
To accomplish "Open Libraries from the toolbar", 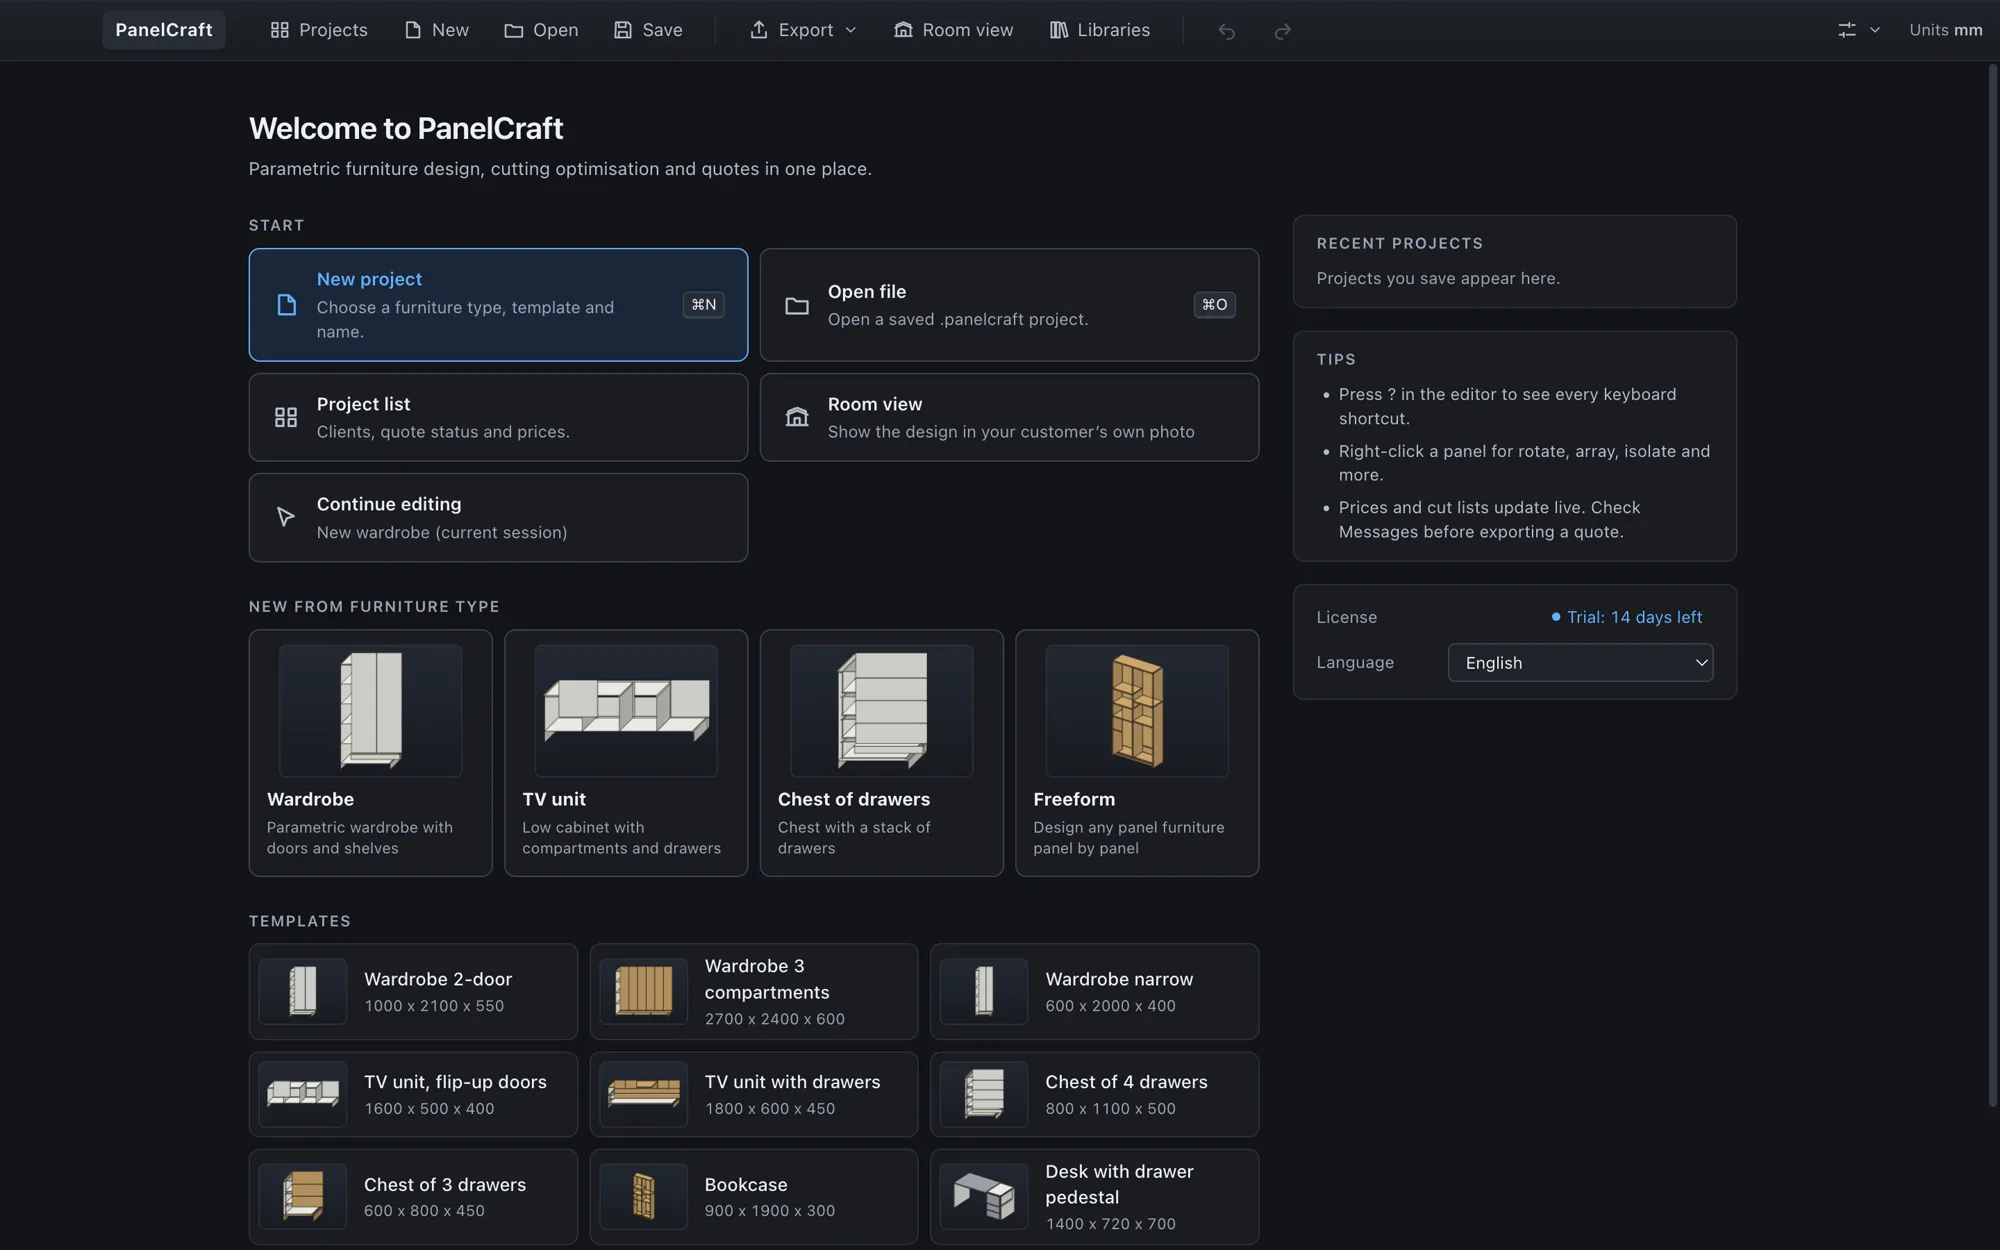I will (x=1100, y=30).
